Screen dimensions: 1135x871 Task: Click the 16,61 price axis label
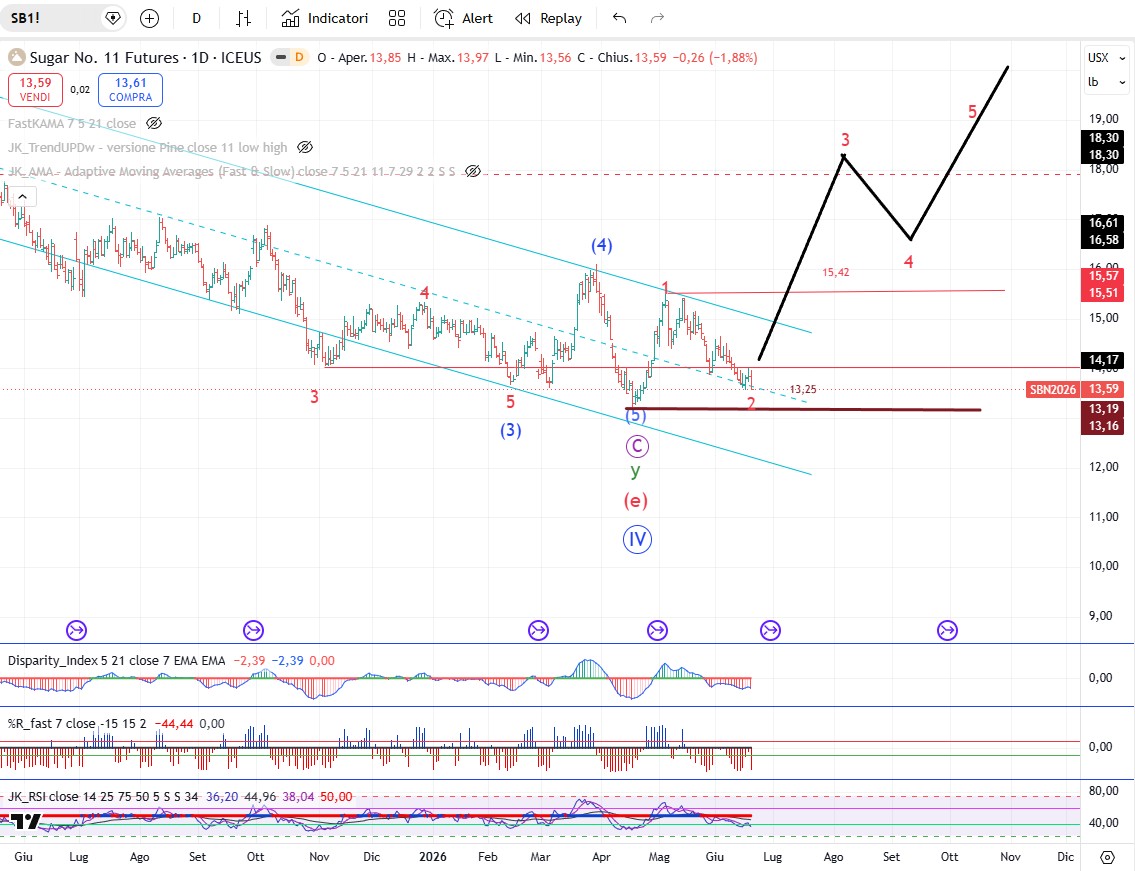(x=1103, y=222)
